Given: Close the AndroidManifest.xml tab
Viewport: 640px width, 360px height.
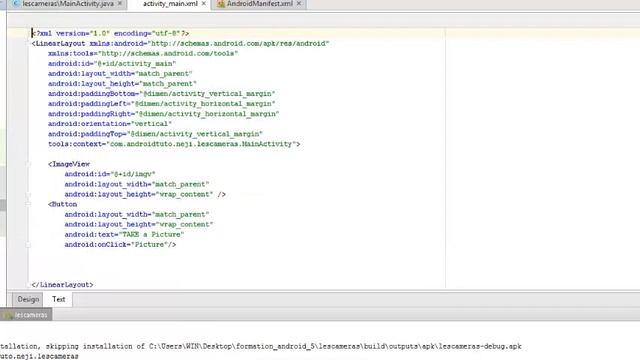Looking at the screenshot, I should click(x=299, y=3).
